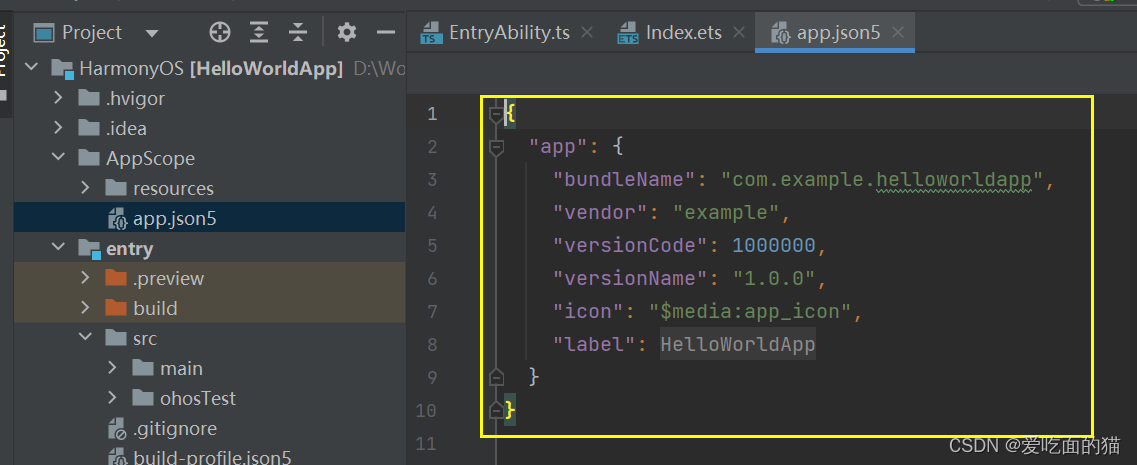Click the "1.0.0" versionName value
The height and width of the screenshot is (465, 1137).
point(774,279)
